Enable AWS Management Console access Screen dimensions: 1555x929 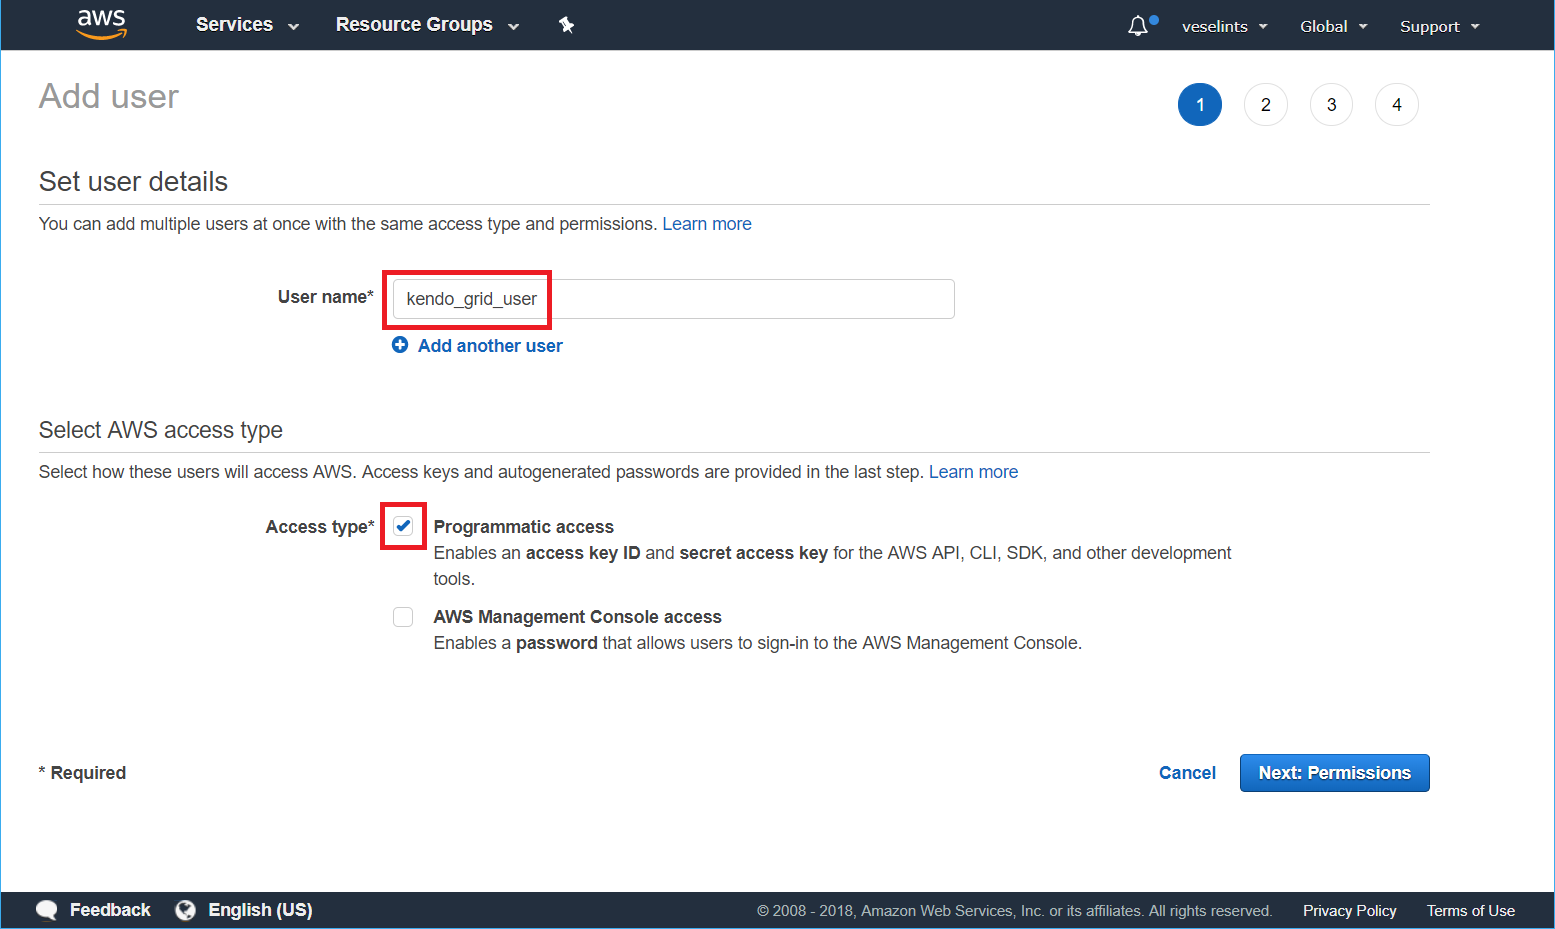(x=402, y=616)
